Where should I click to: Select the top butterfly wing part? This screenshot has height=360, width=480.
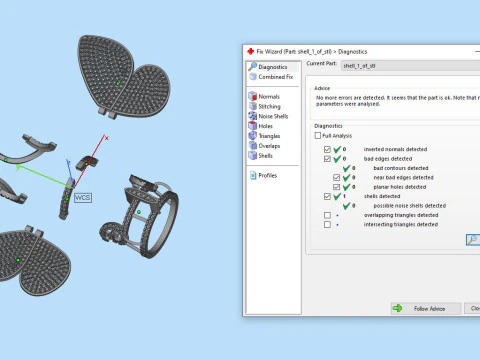pos(124,77)
